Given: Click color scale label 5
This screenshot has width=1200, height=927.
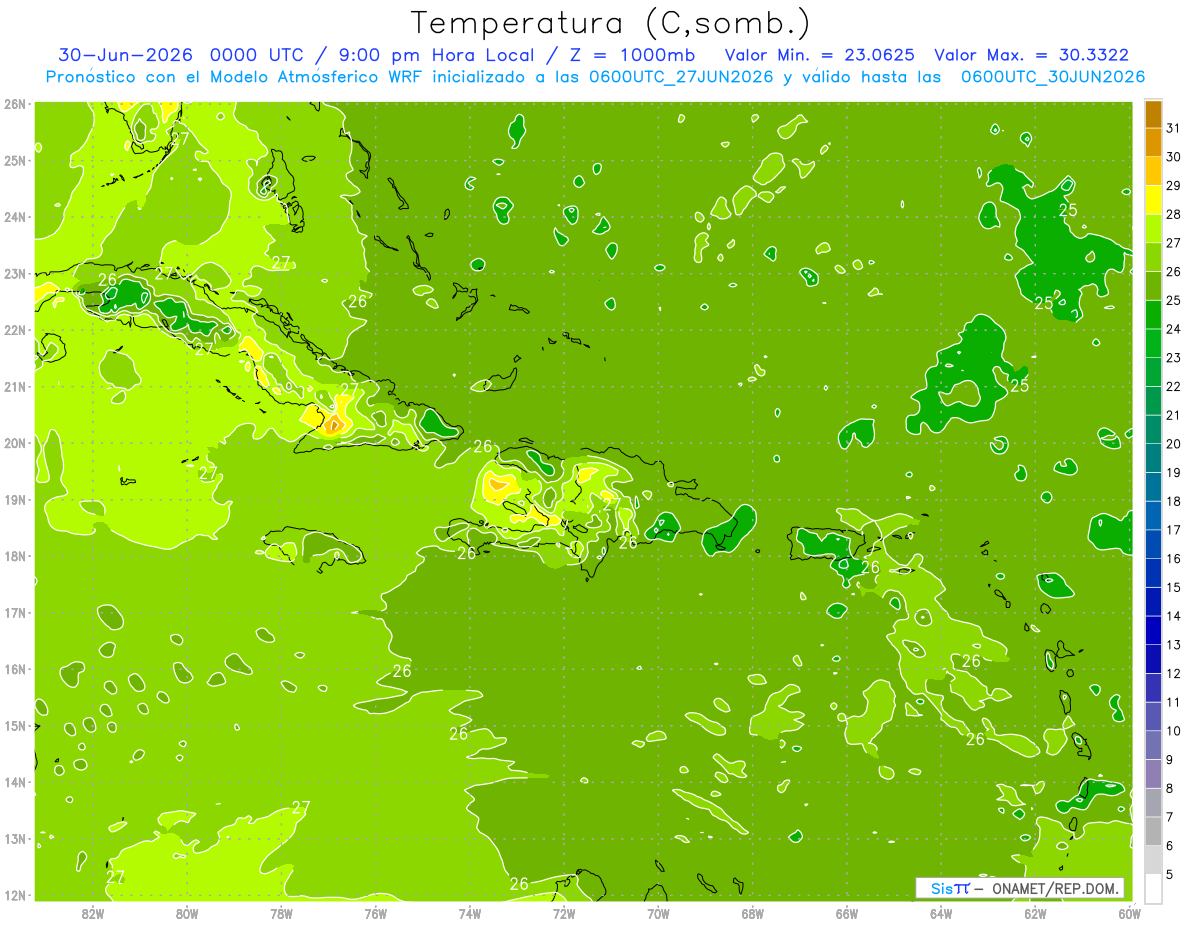Looking at the screenshot, I should pyautogui.click(x=1169, y=874).
